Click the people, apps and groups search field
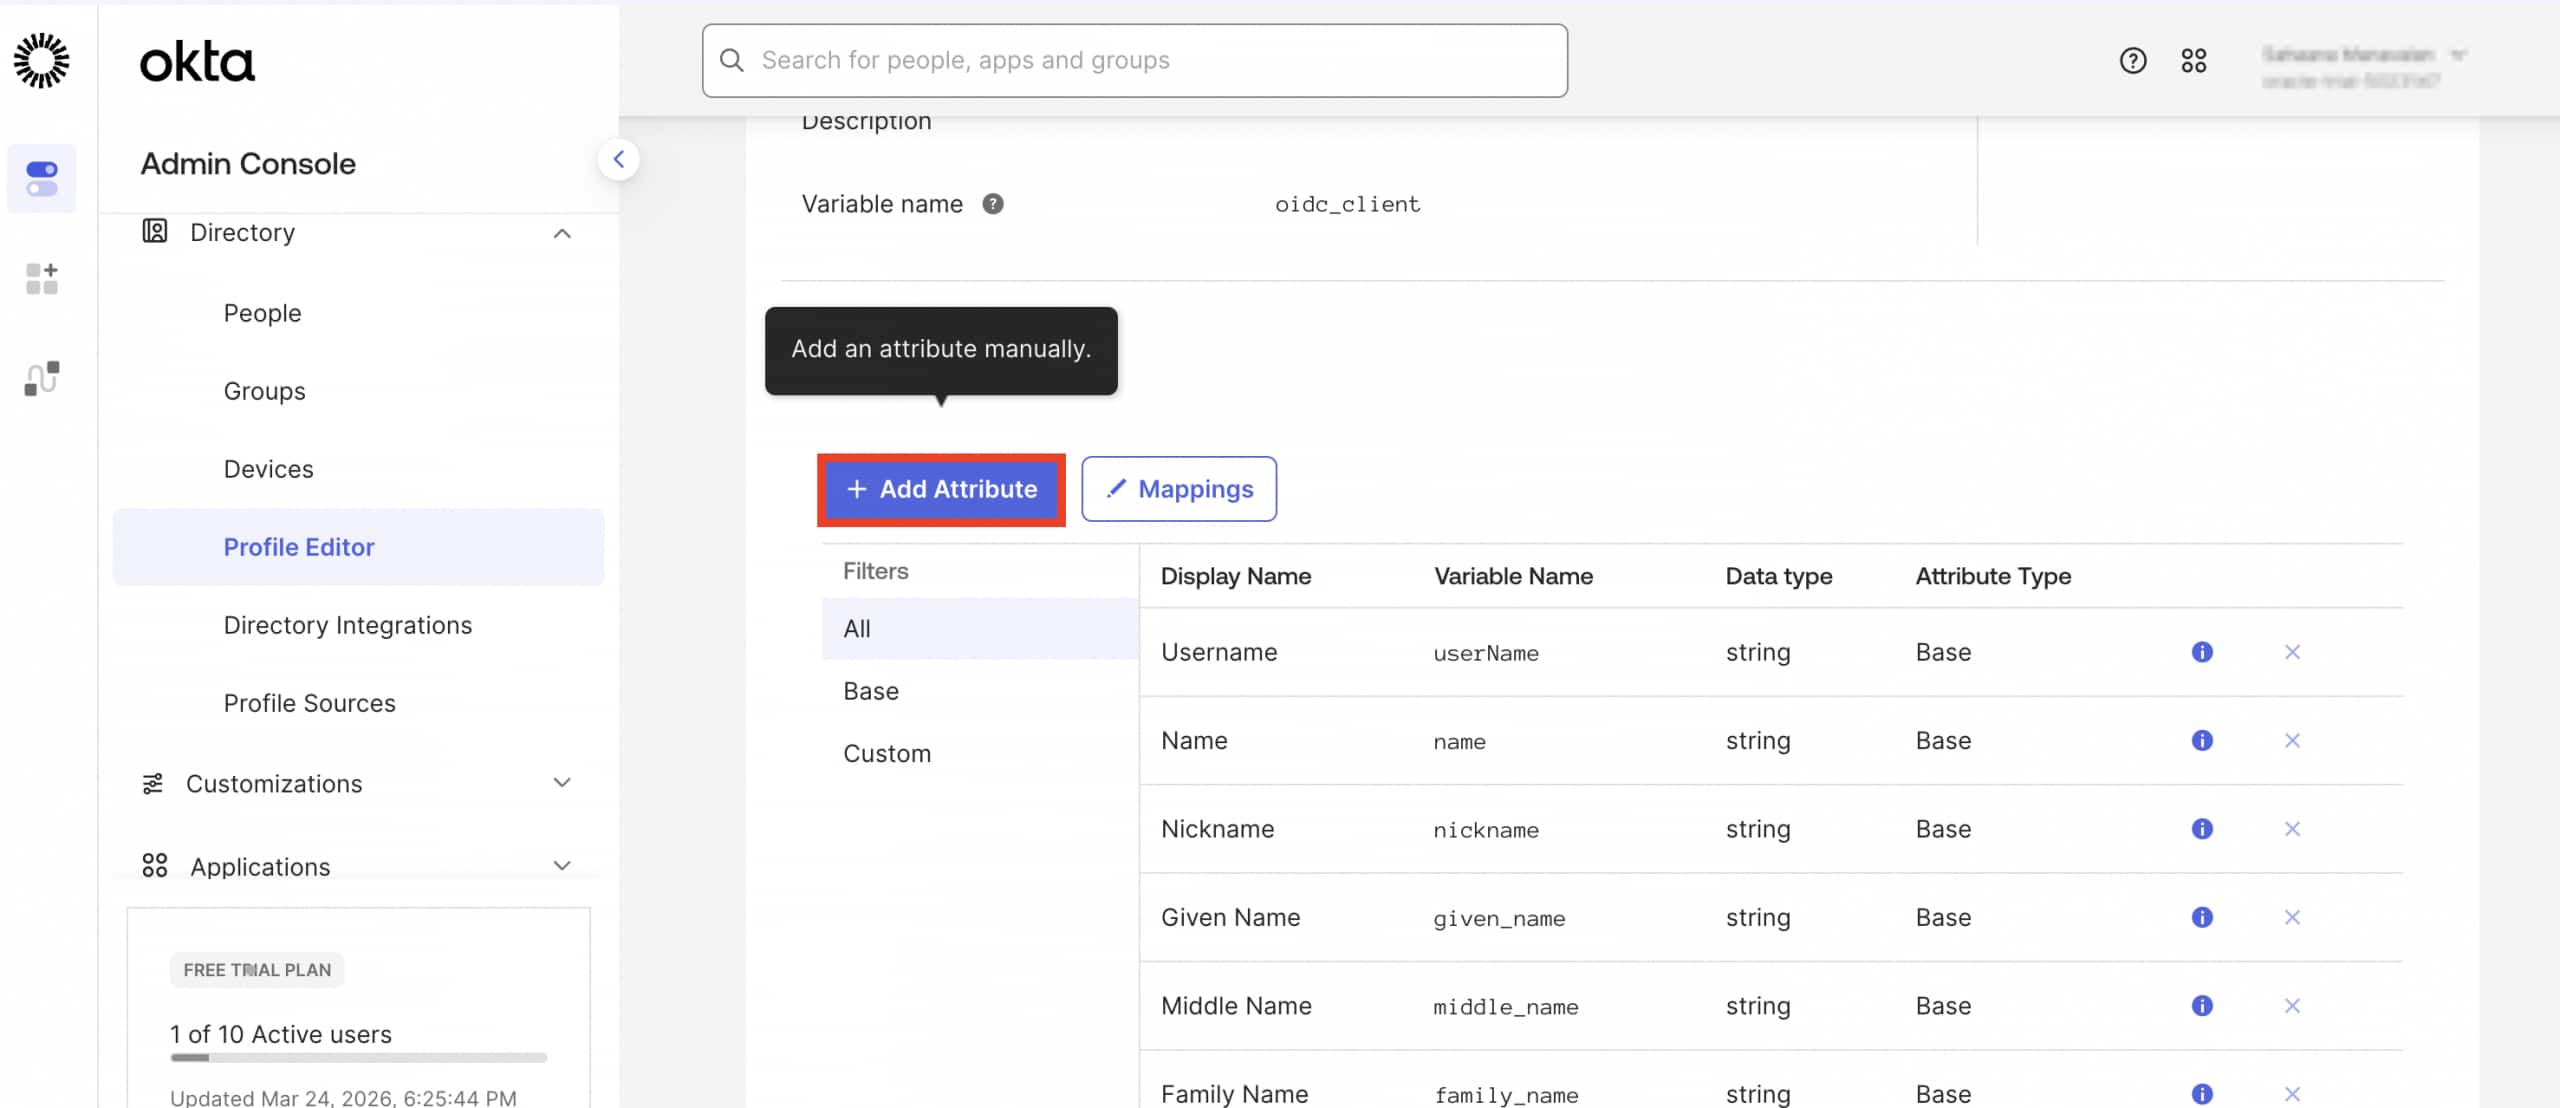The image size is (2560, 1108). 1134,61
